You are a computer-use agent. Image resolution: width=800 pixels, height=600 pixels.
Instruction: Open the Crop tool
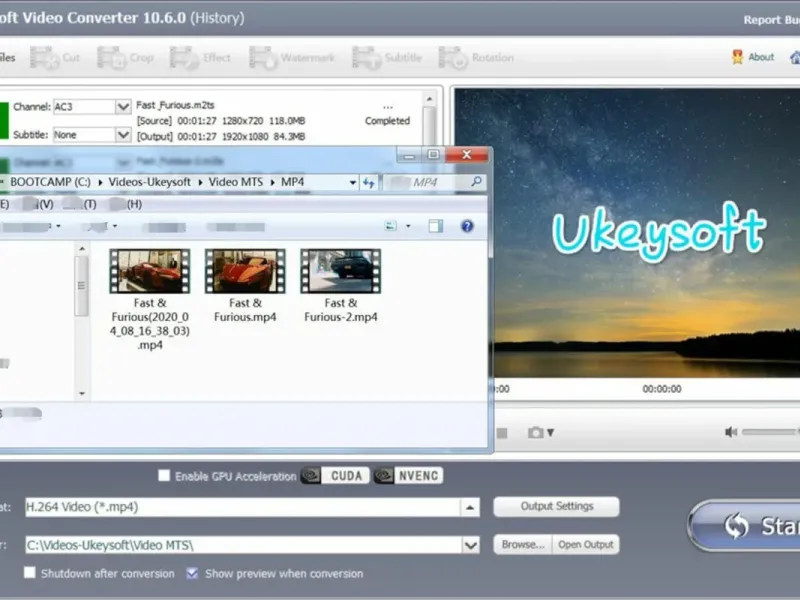point(126,58)
